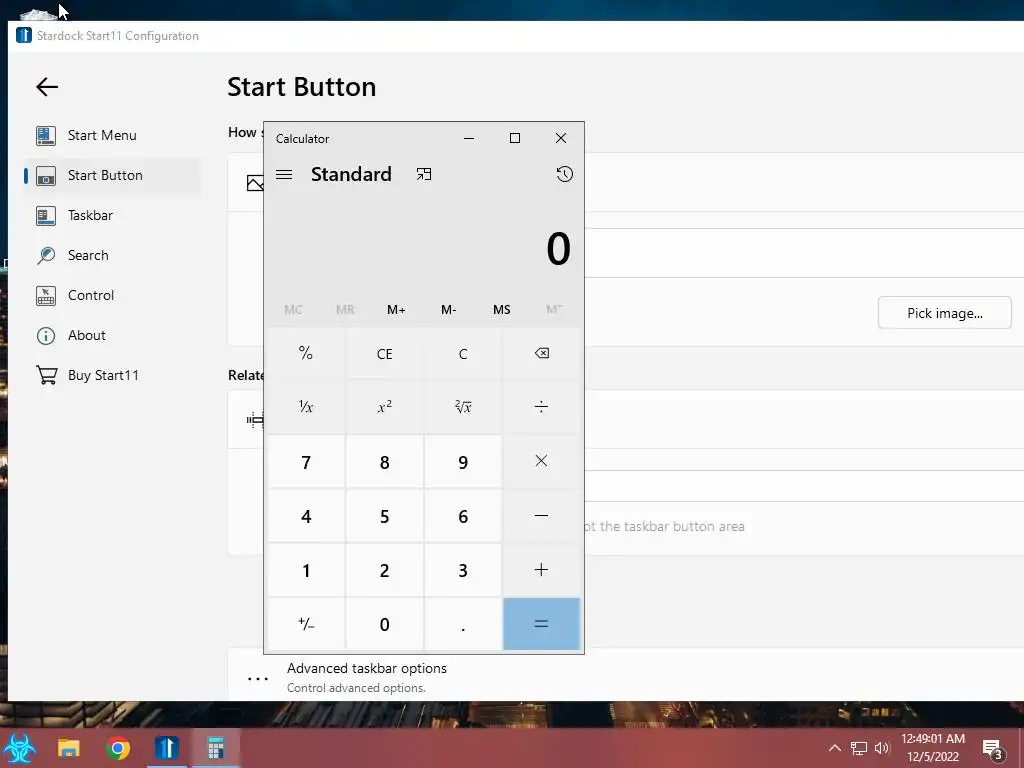The height and width of the screenshot is (768, 1024).
Task: Click the square root key
Action: [x=463, y=407]
